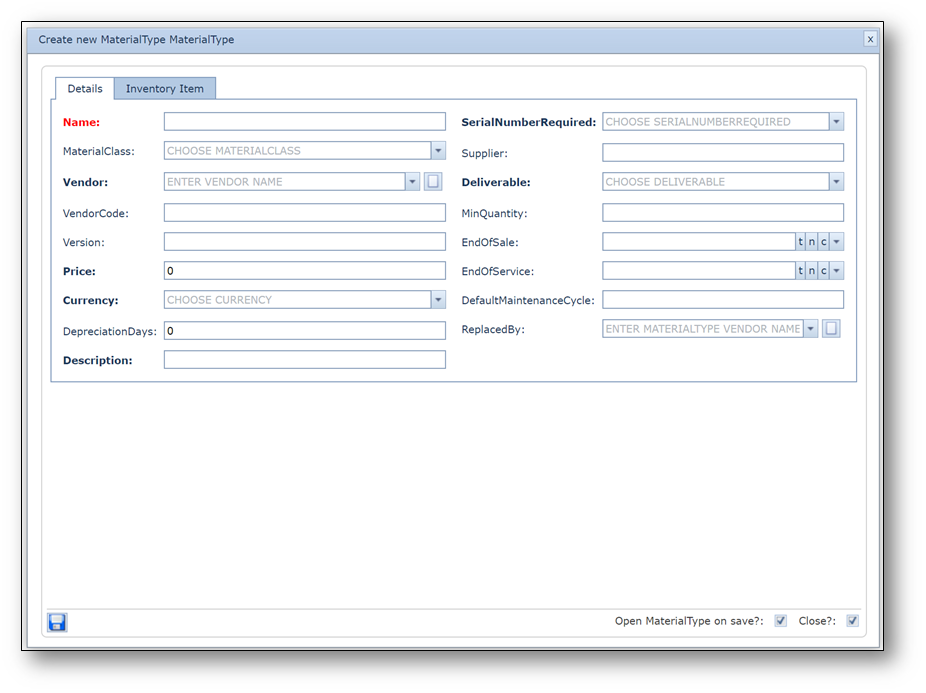Click the Enter Vendor Name field
This screenshot has width=926, height=693.
(x=285, y=181)
